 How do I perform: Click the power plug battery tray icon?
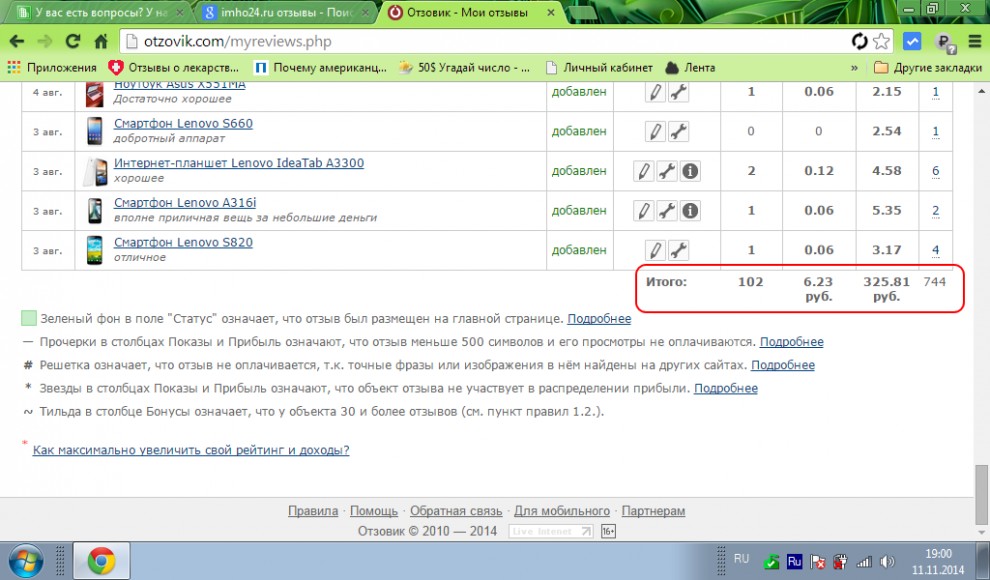click(x=840, y=561)
